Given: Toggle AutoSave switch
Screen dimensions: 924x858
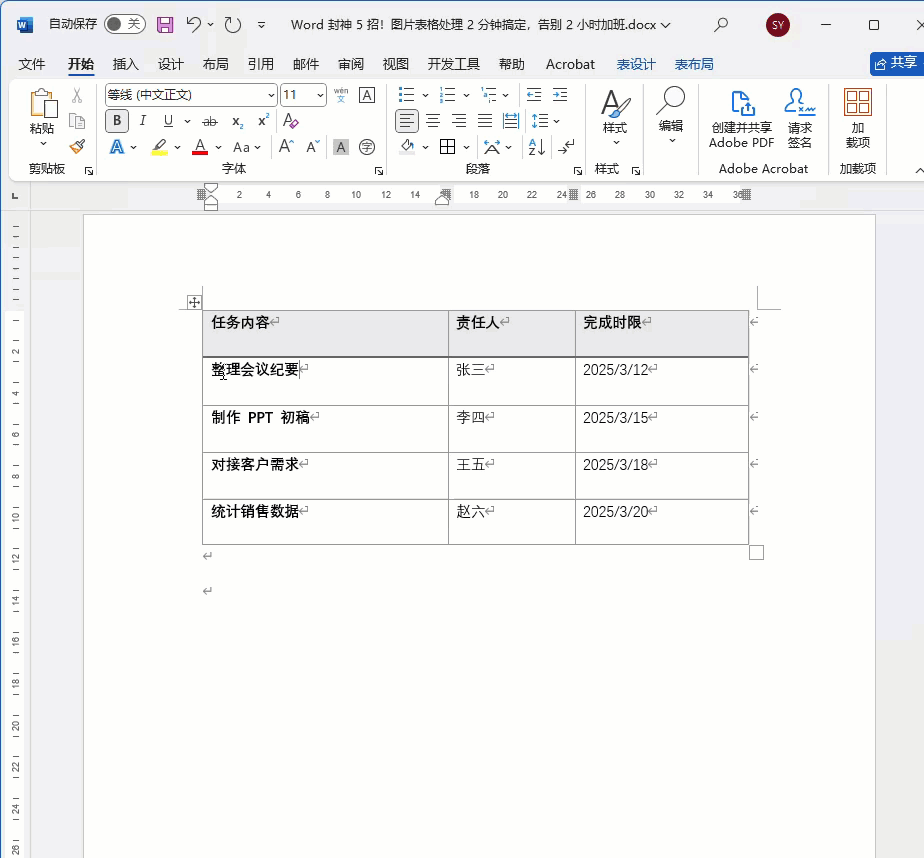Looking at the screenshot, I should [124, 24].
